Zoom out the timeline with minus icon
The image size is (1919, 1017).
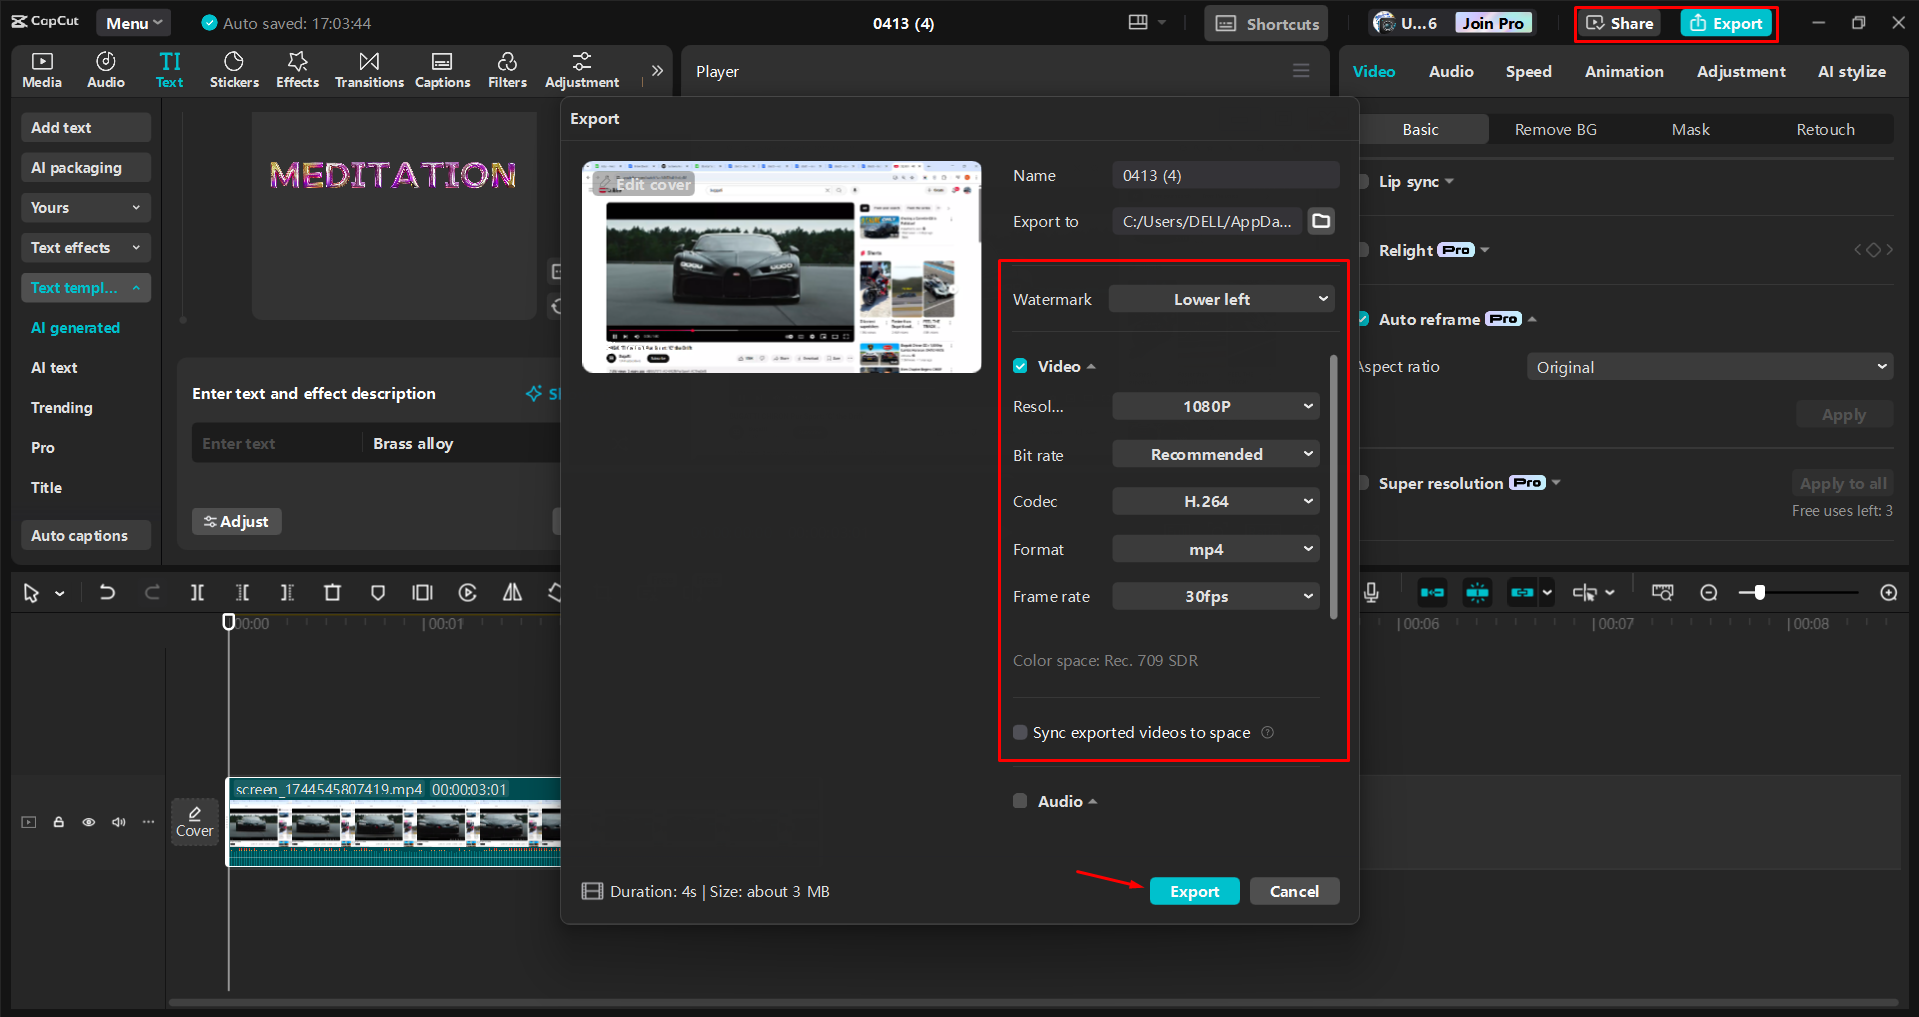point(1709,593)
